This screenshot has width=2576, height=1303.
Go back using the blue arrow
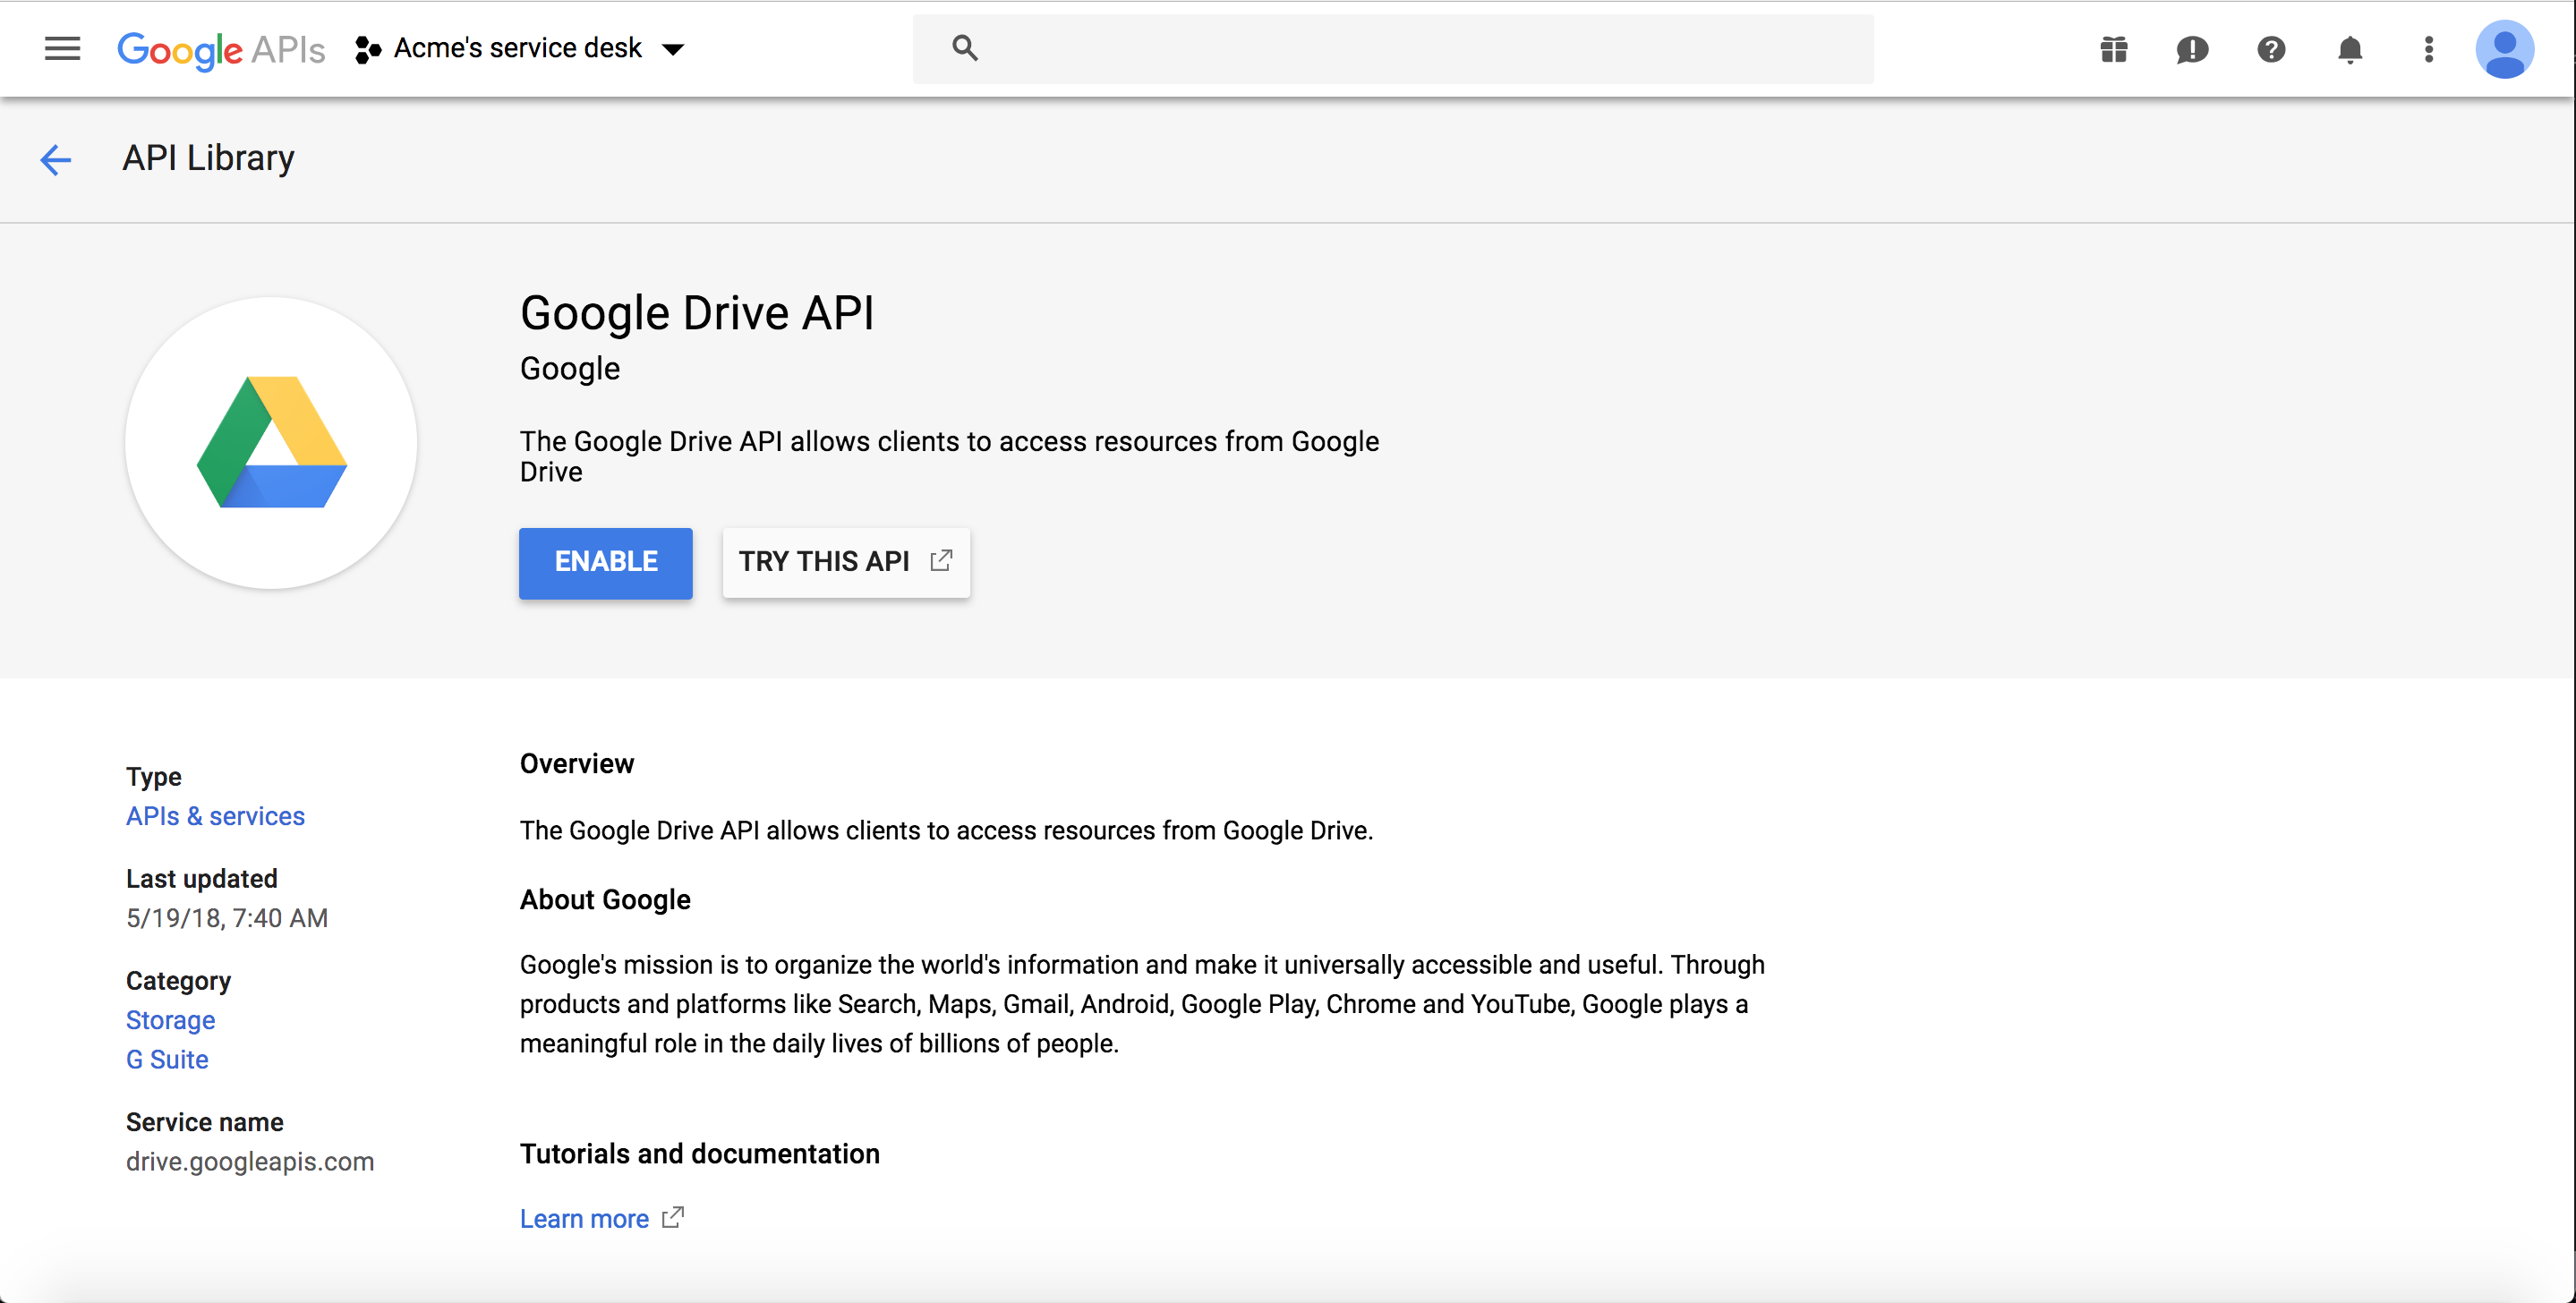click(56, 159)
